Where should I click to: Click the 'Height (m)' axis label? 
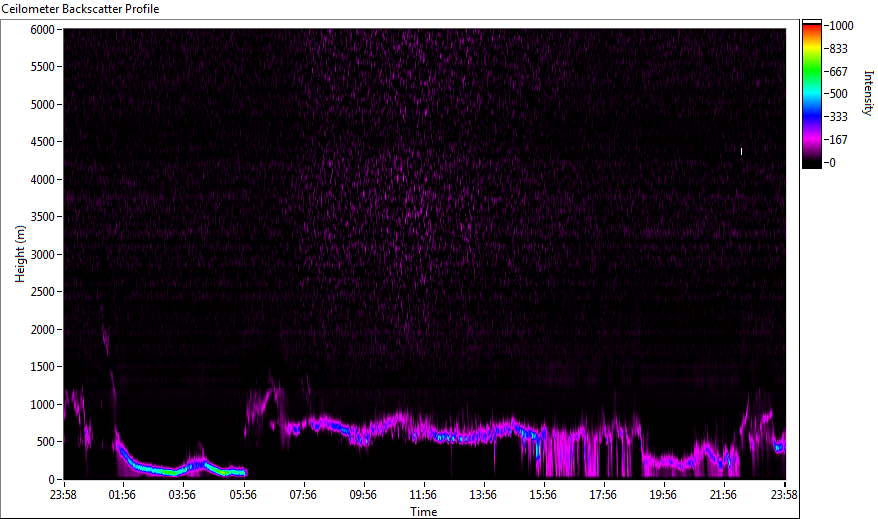(20, 254)
